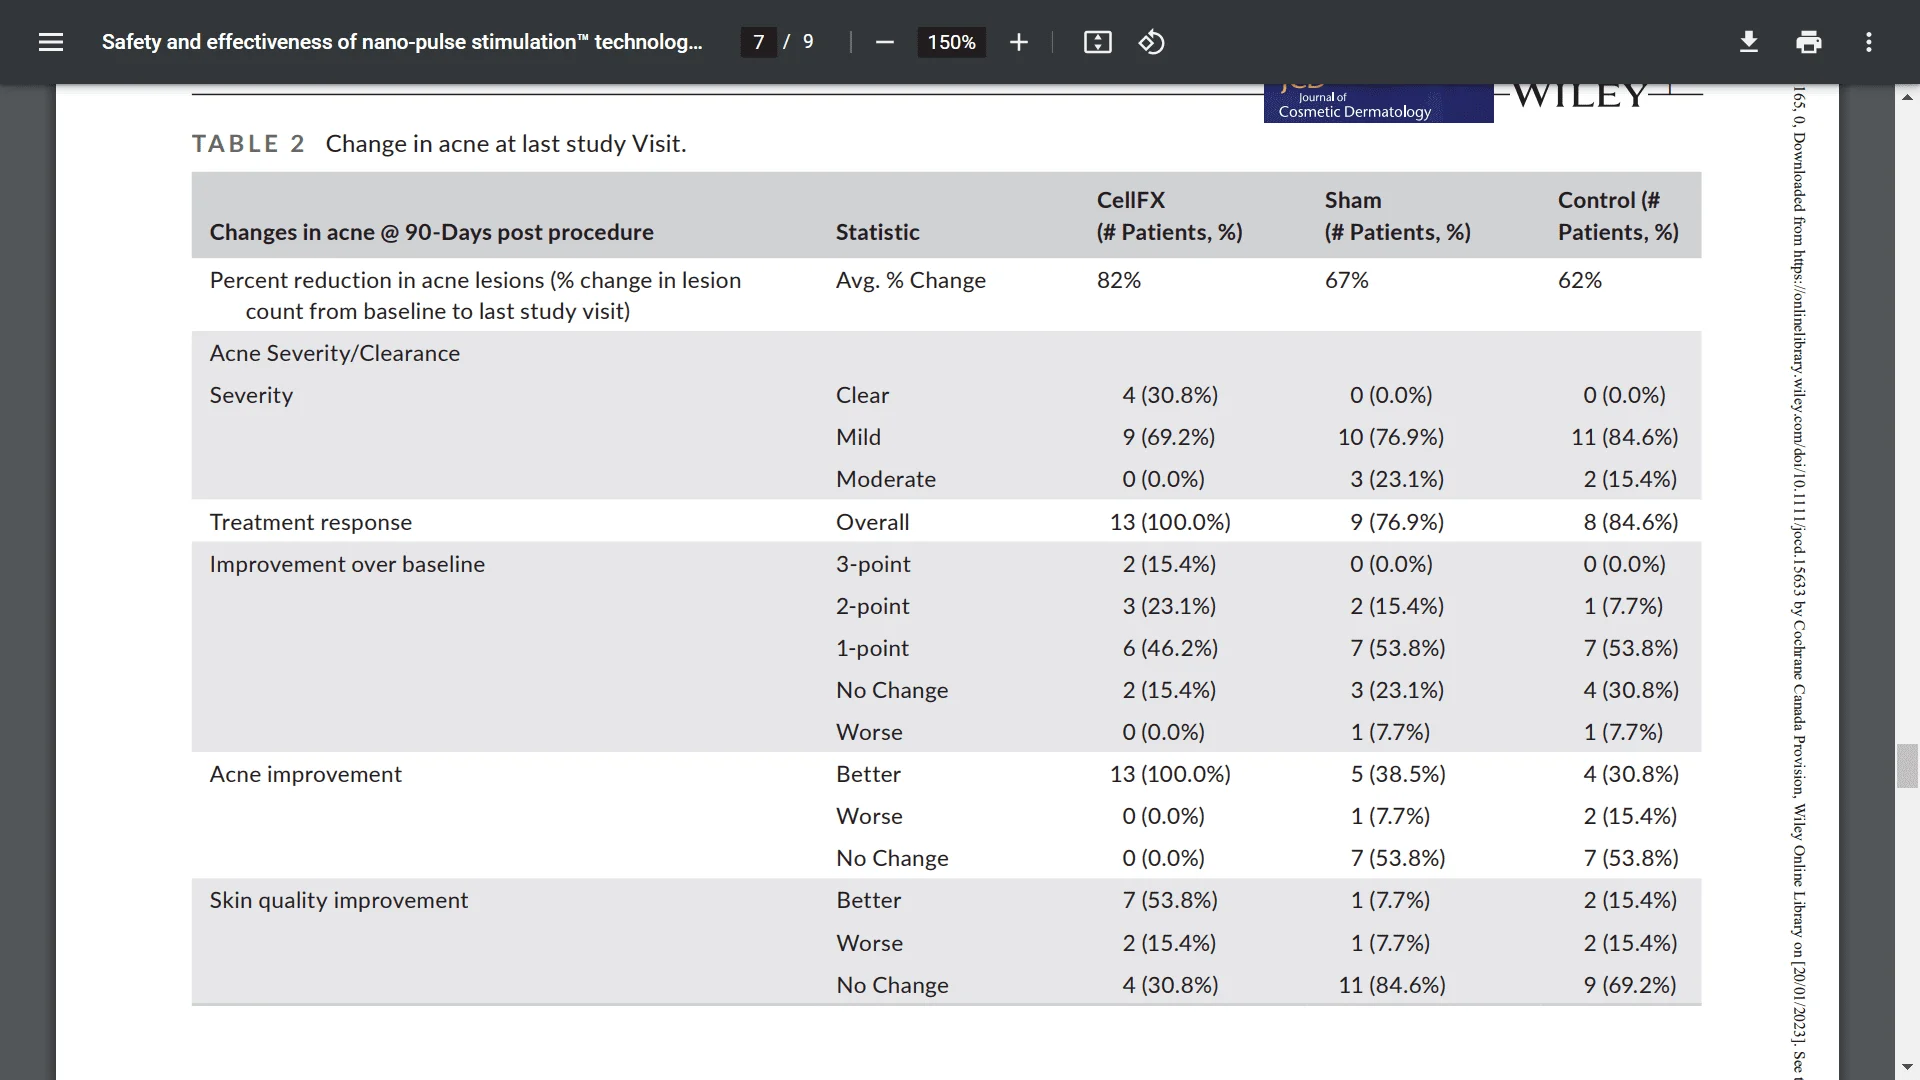The image size is (1920, 1080).
Task: Open the more actions menu
Action: tap(1868, 42)
